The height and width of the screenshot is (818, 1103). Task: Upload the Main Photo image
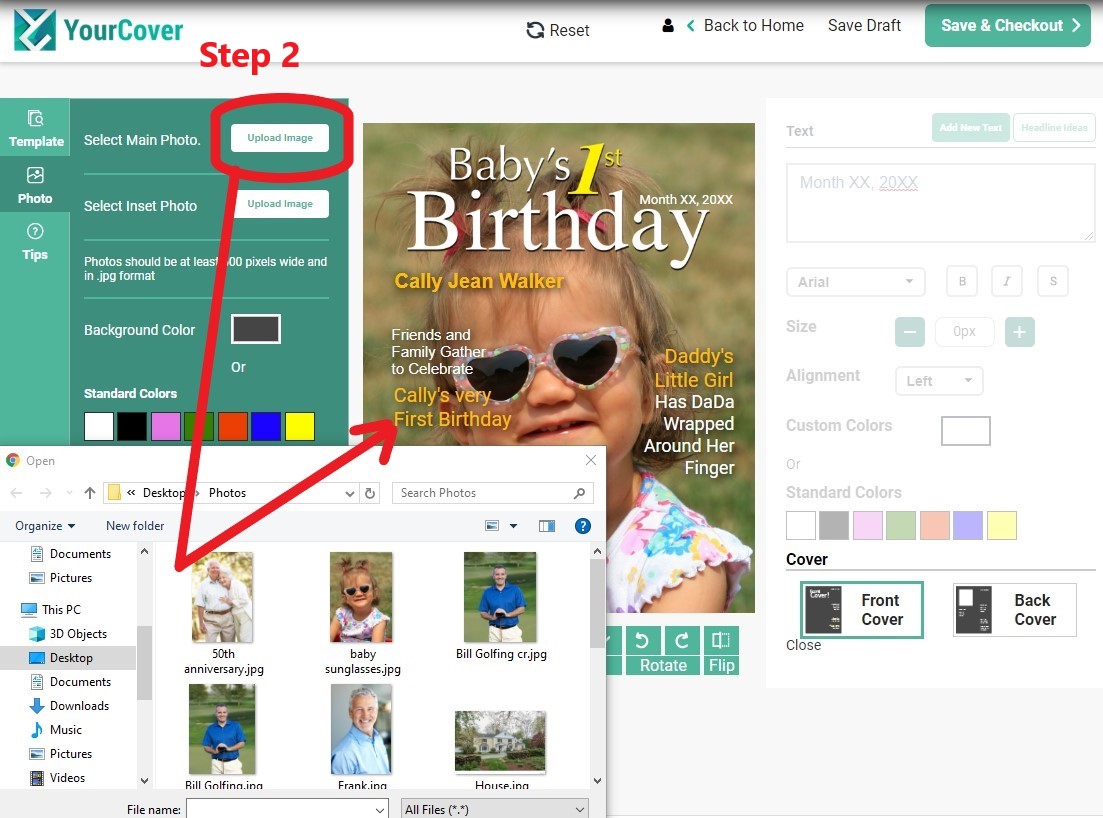[x=281, y=139]
